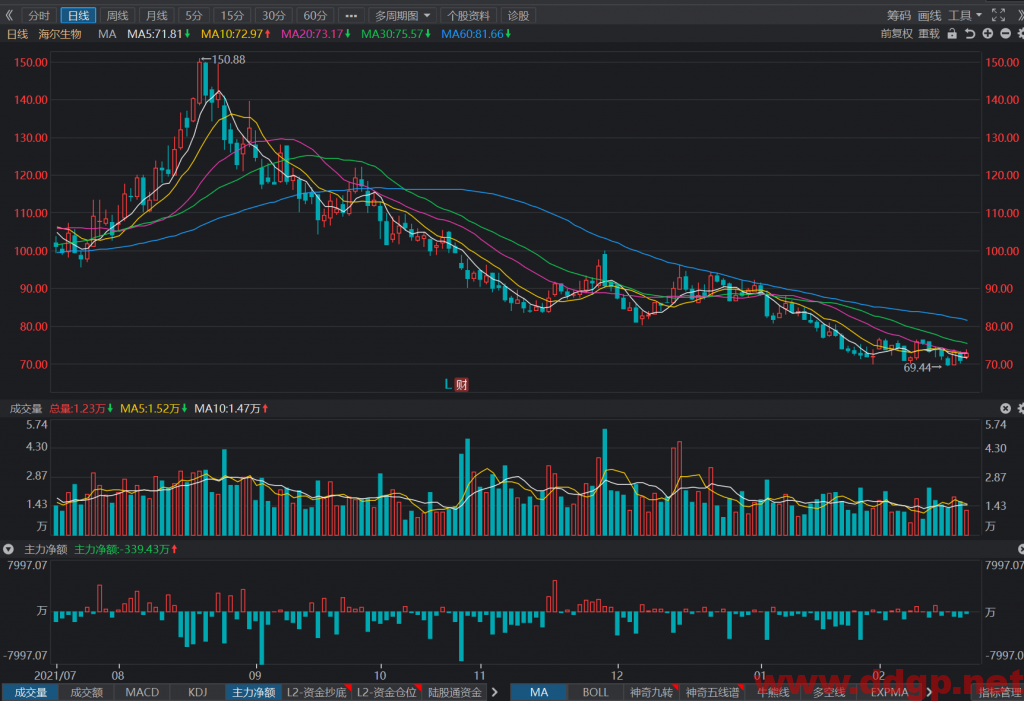The image size is (1024, 701).
Task: Click volume MA5:1.52万 label
Action: [x=153, y=409]
